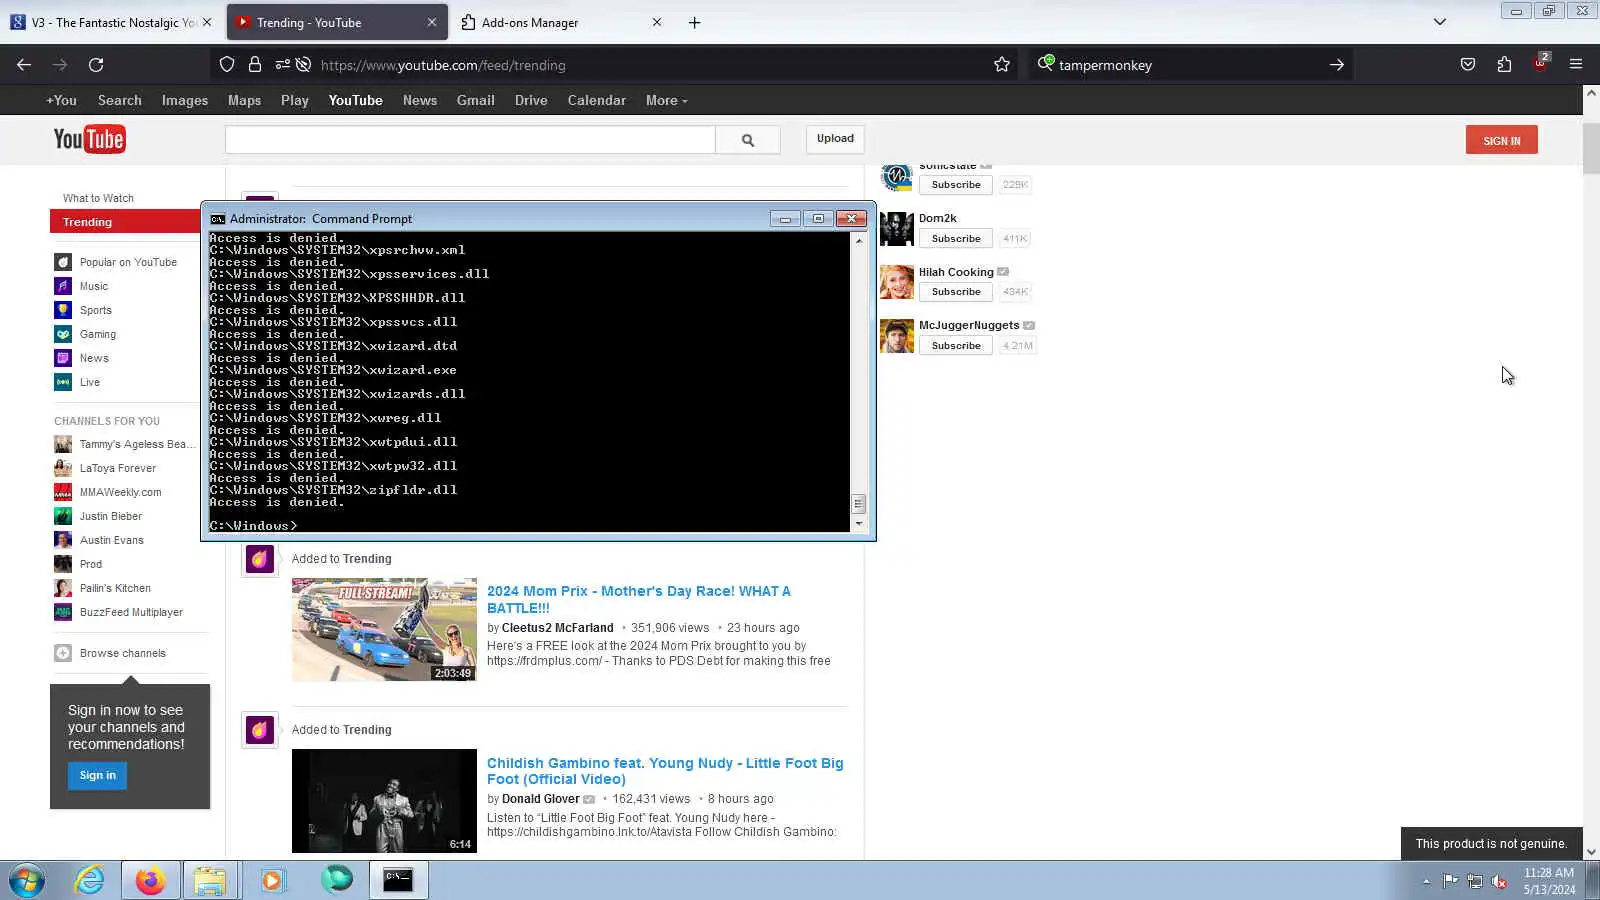The image size is (1600, 900).
Task: Close the Add-ons Manager tab
Action: tap(657, 22)
